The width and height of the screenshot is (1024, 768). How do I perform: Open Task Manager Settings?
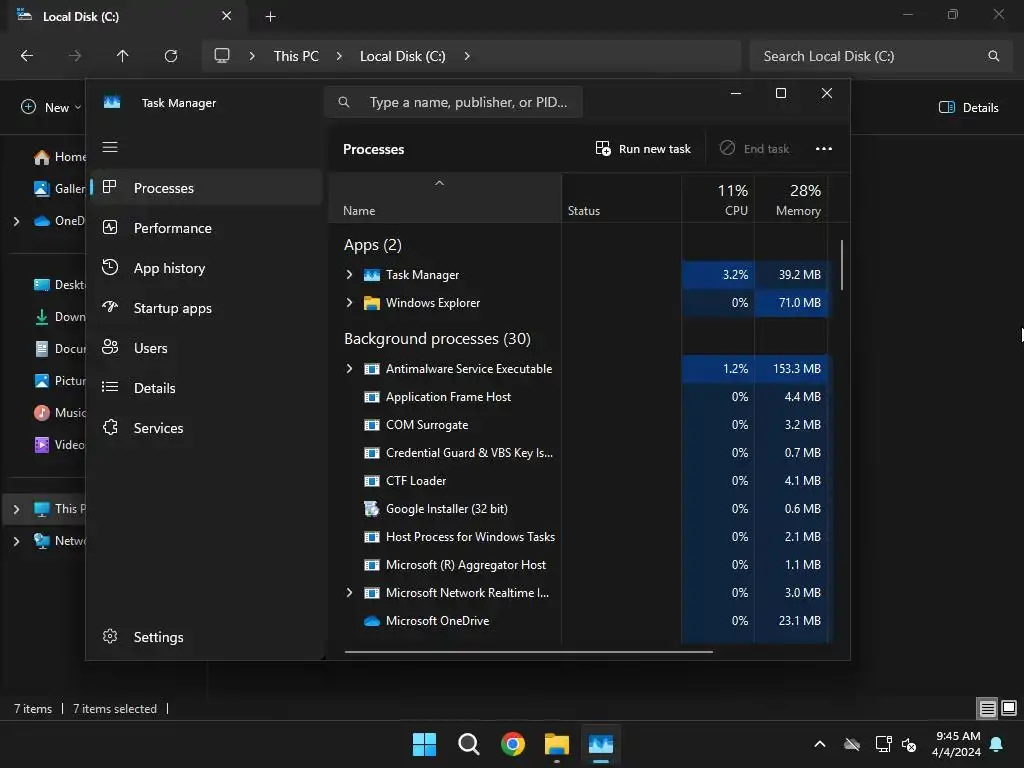[x=206, y=637]
